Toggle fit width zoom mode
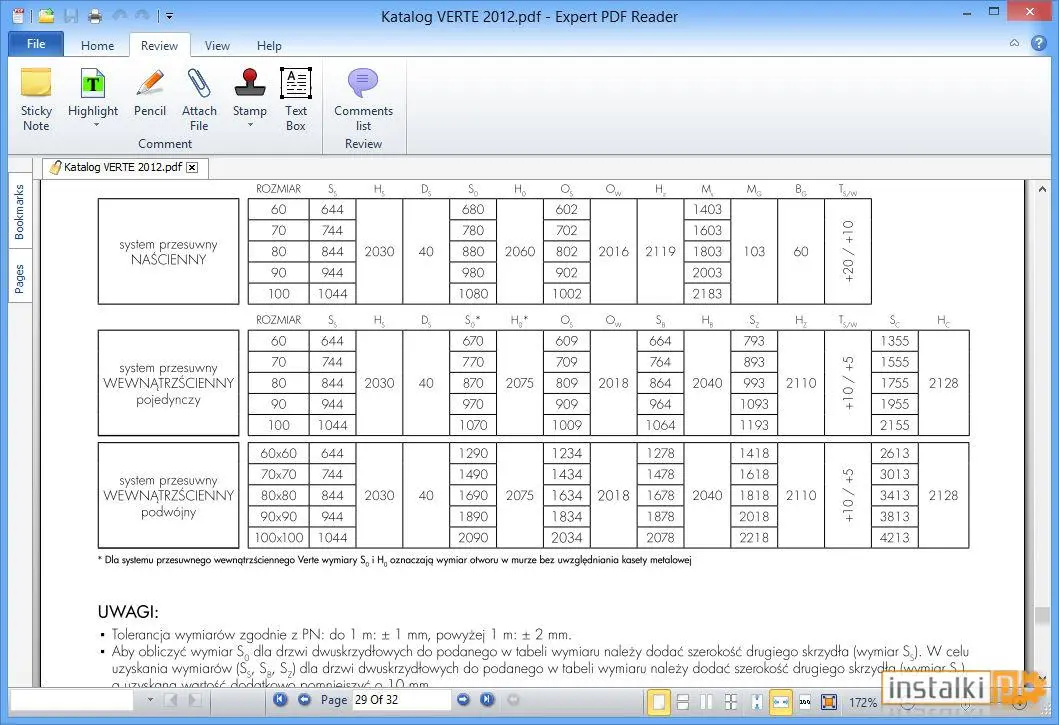Screen dimensions: 1059x725 click(x=781, y=702)
